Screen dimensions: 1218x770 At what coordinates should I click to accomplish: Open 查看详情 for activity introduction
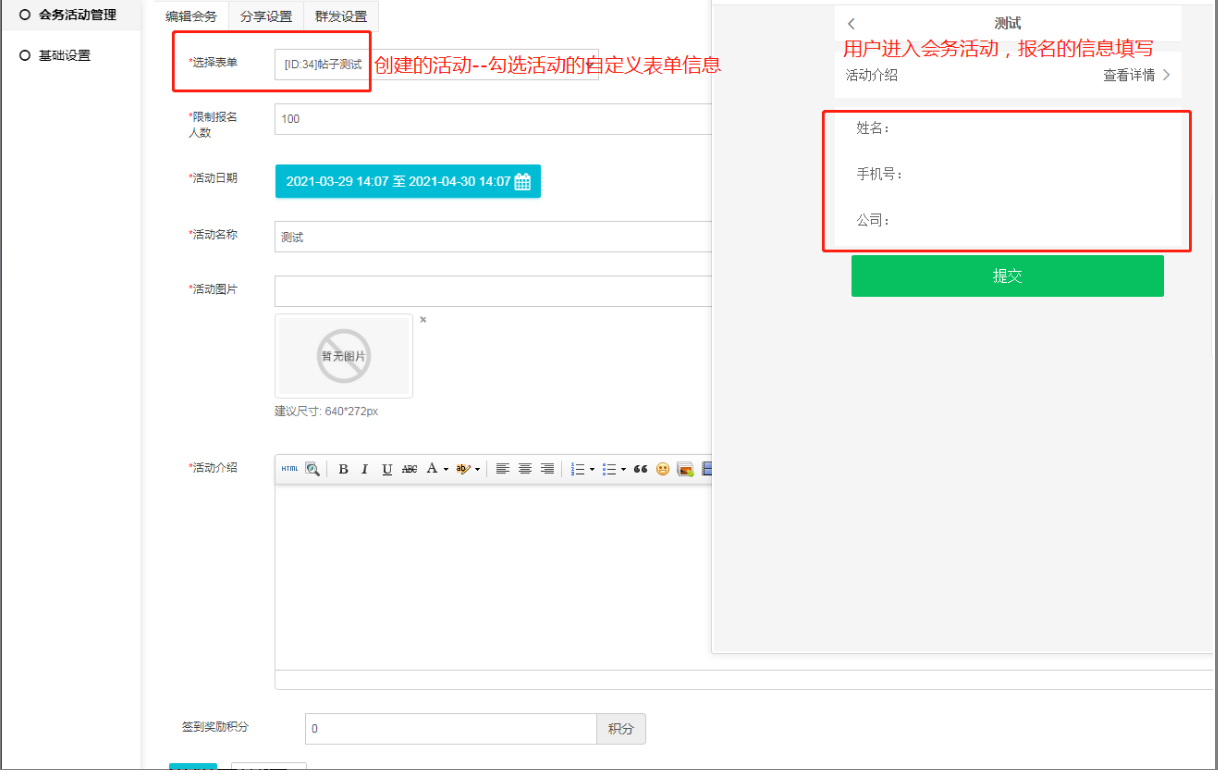coord(1136,75)
